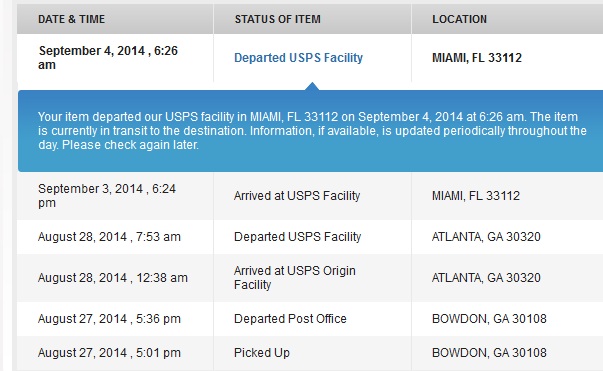Select Arrived at USPS Origin Facility status
Screen dimensions: 603x371
click(295, 278)
